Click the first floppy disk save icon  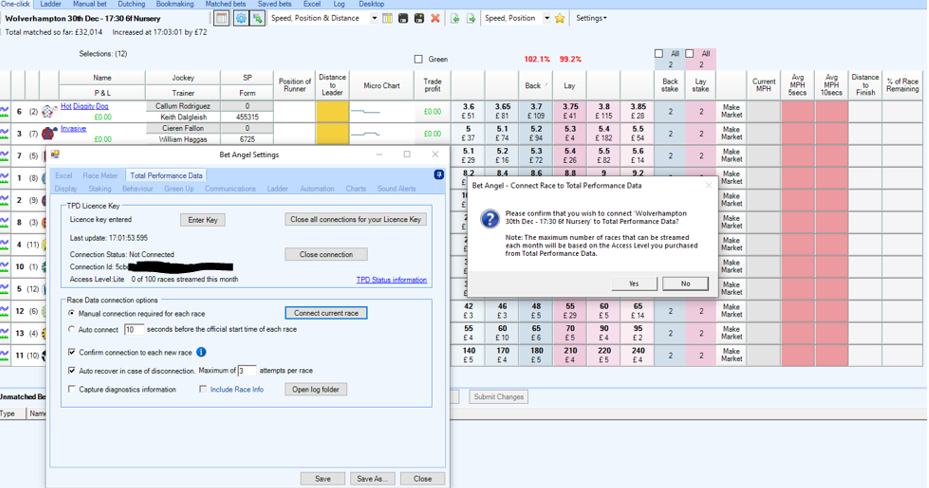403,18
